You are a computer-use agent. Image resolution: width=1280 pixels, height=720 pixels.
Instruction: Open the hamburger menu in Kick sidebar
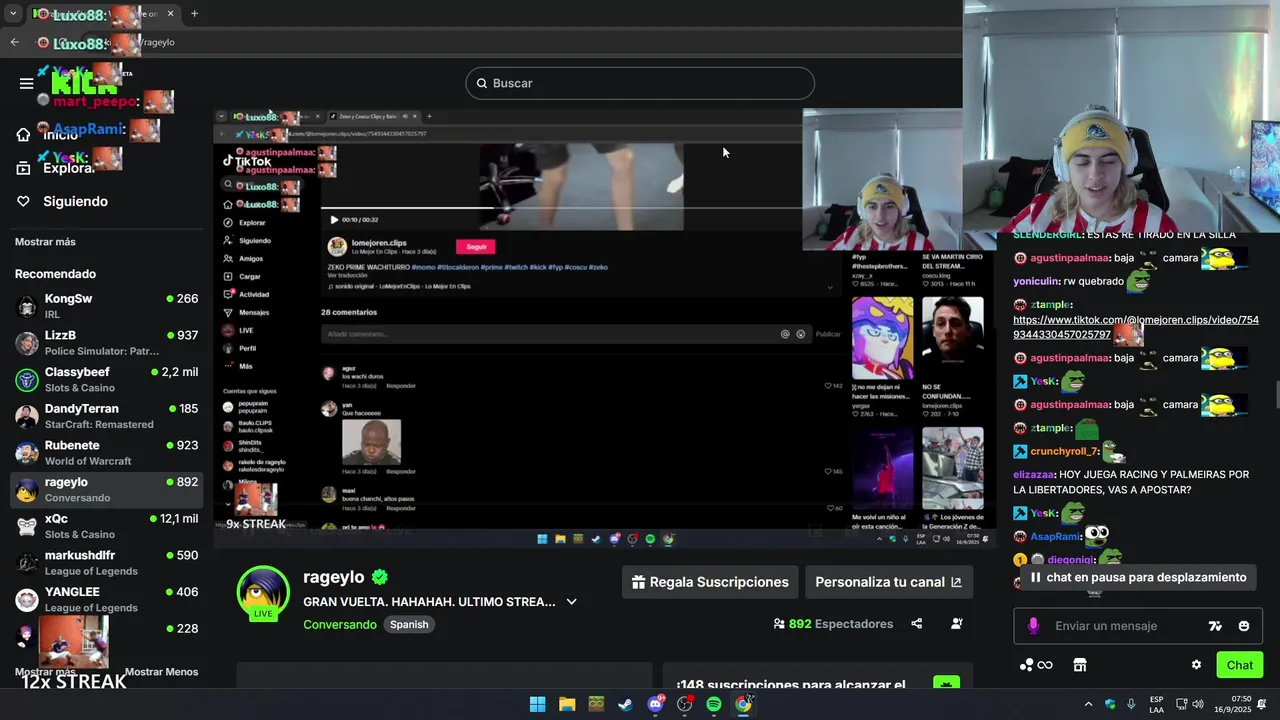tap(26, 83)
